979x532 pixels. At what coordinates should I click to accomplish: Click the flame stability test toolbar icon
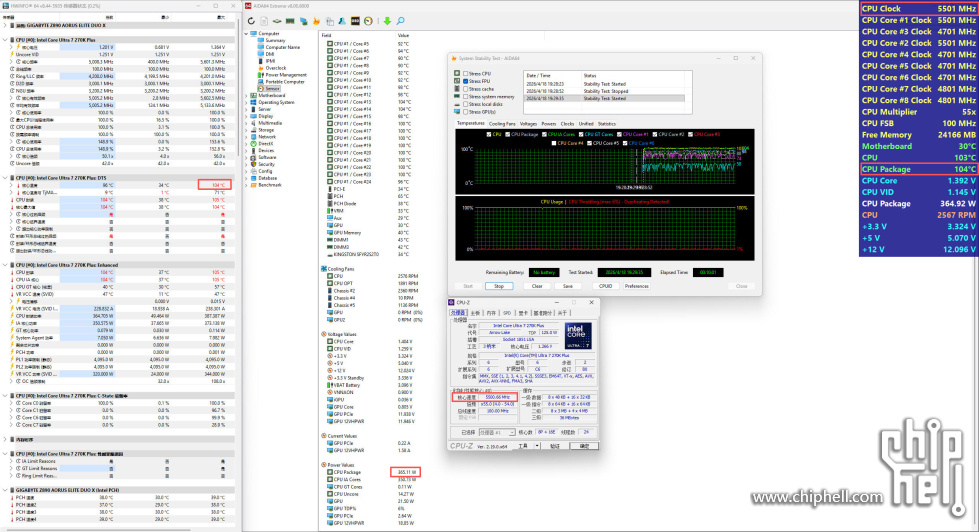pos(317,21)
